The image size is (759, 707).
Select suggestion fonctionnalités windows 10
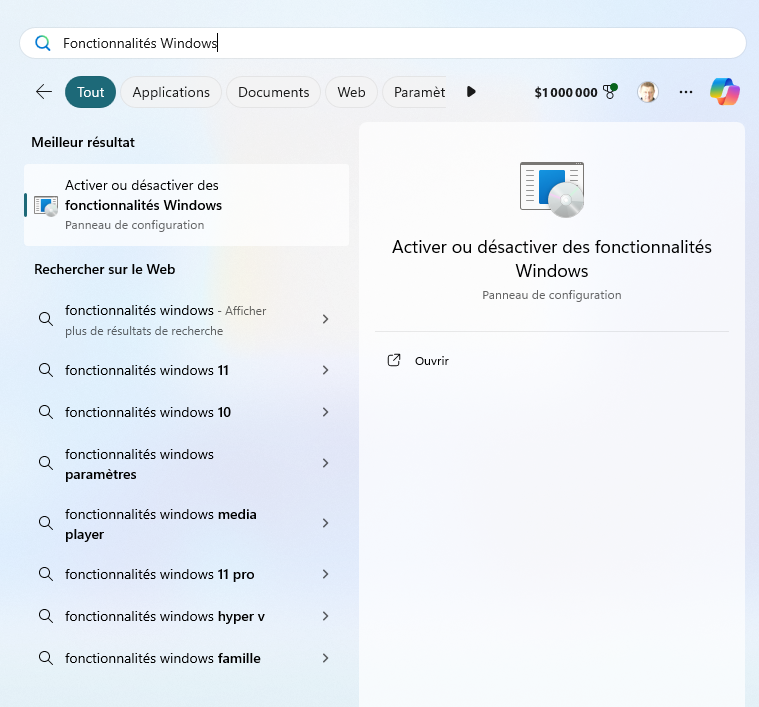[x=186, y=412]
